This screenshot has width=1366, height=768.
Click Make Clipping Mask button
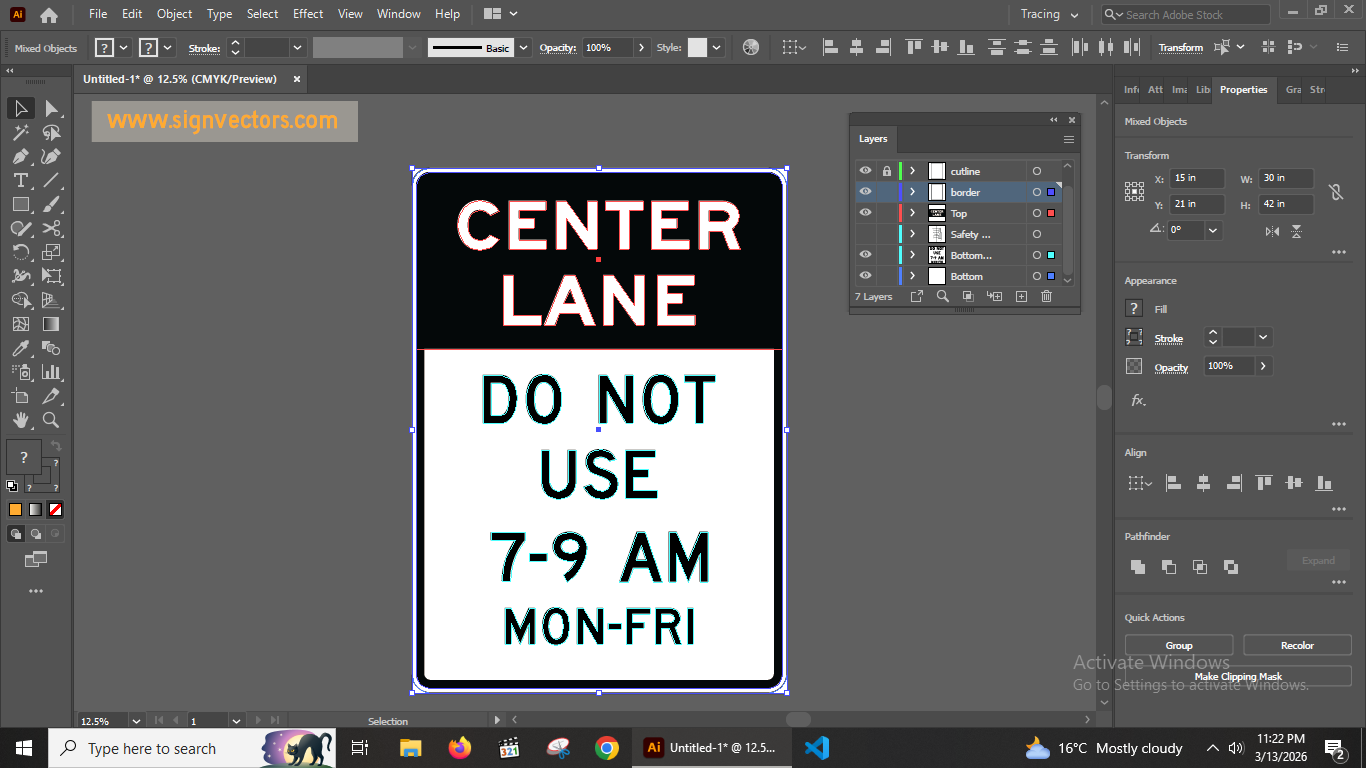1238,676
